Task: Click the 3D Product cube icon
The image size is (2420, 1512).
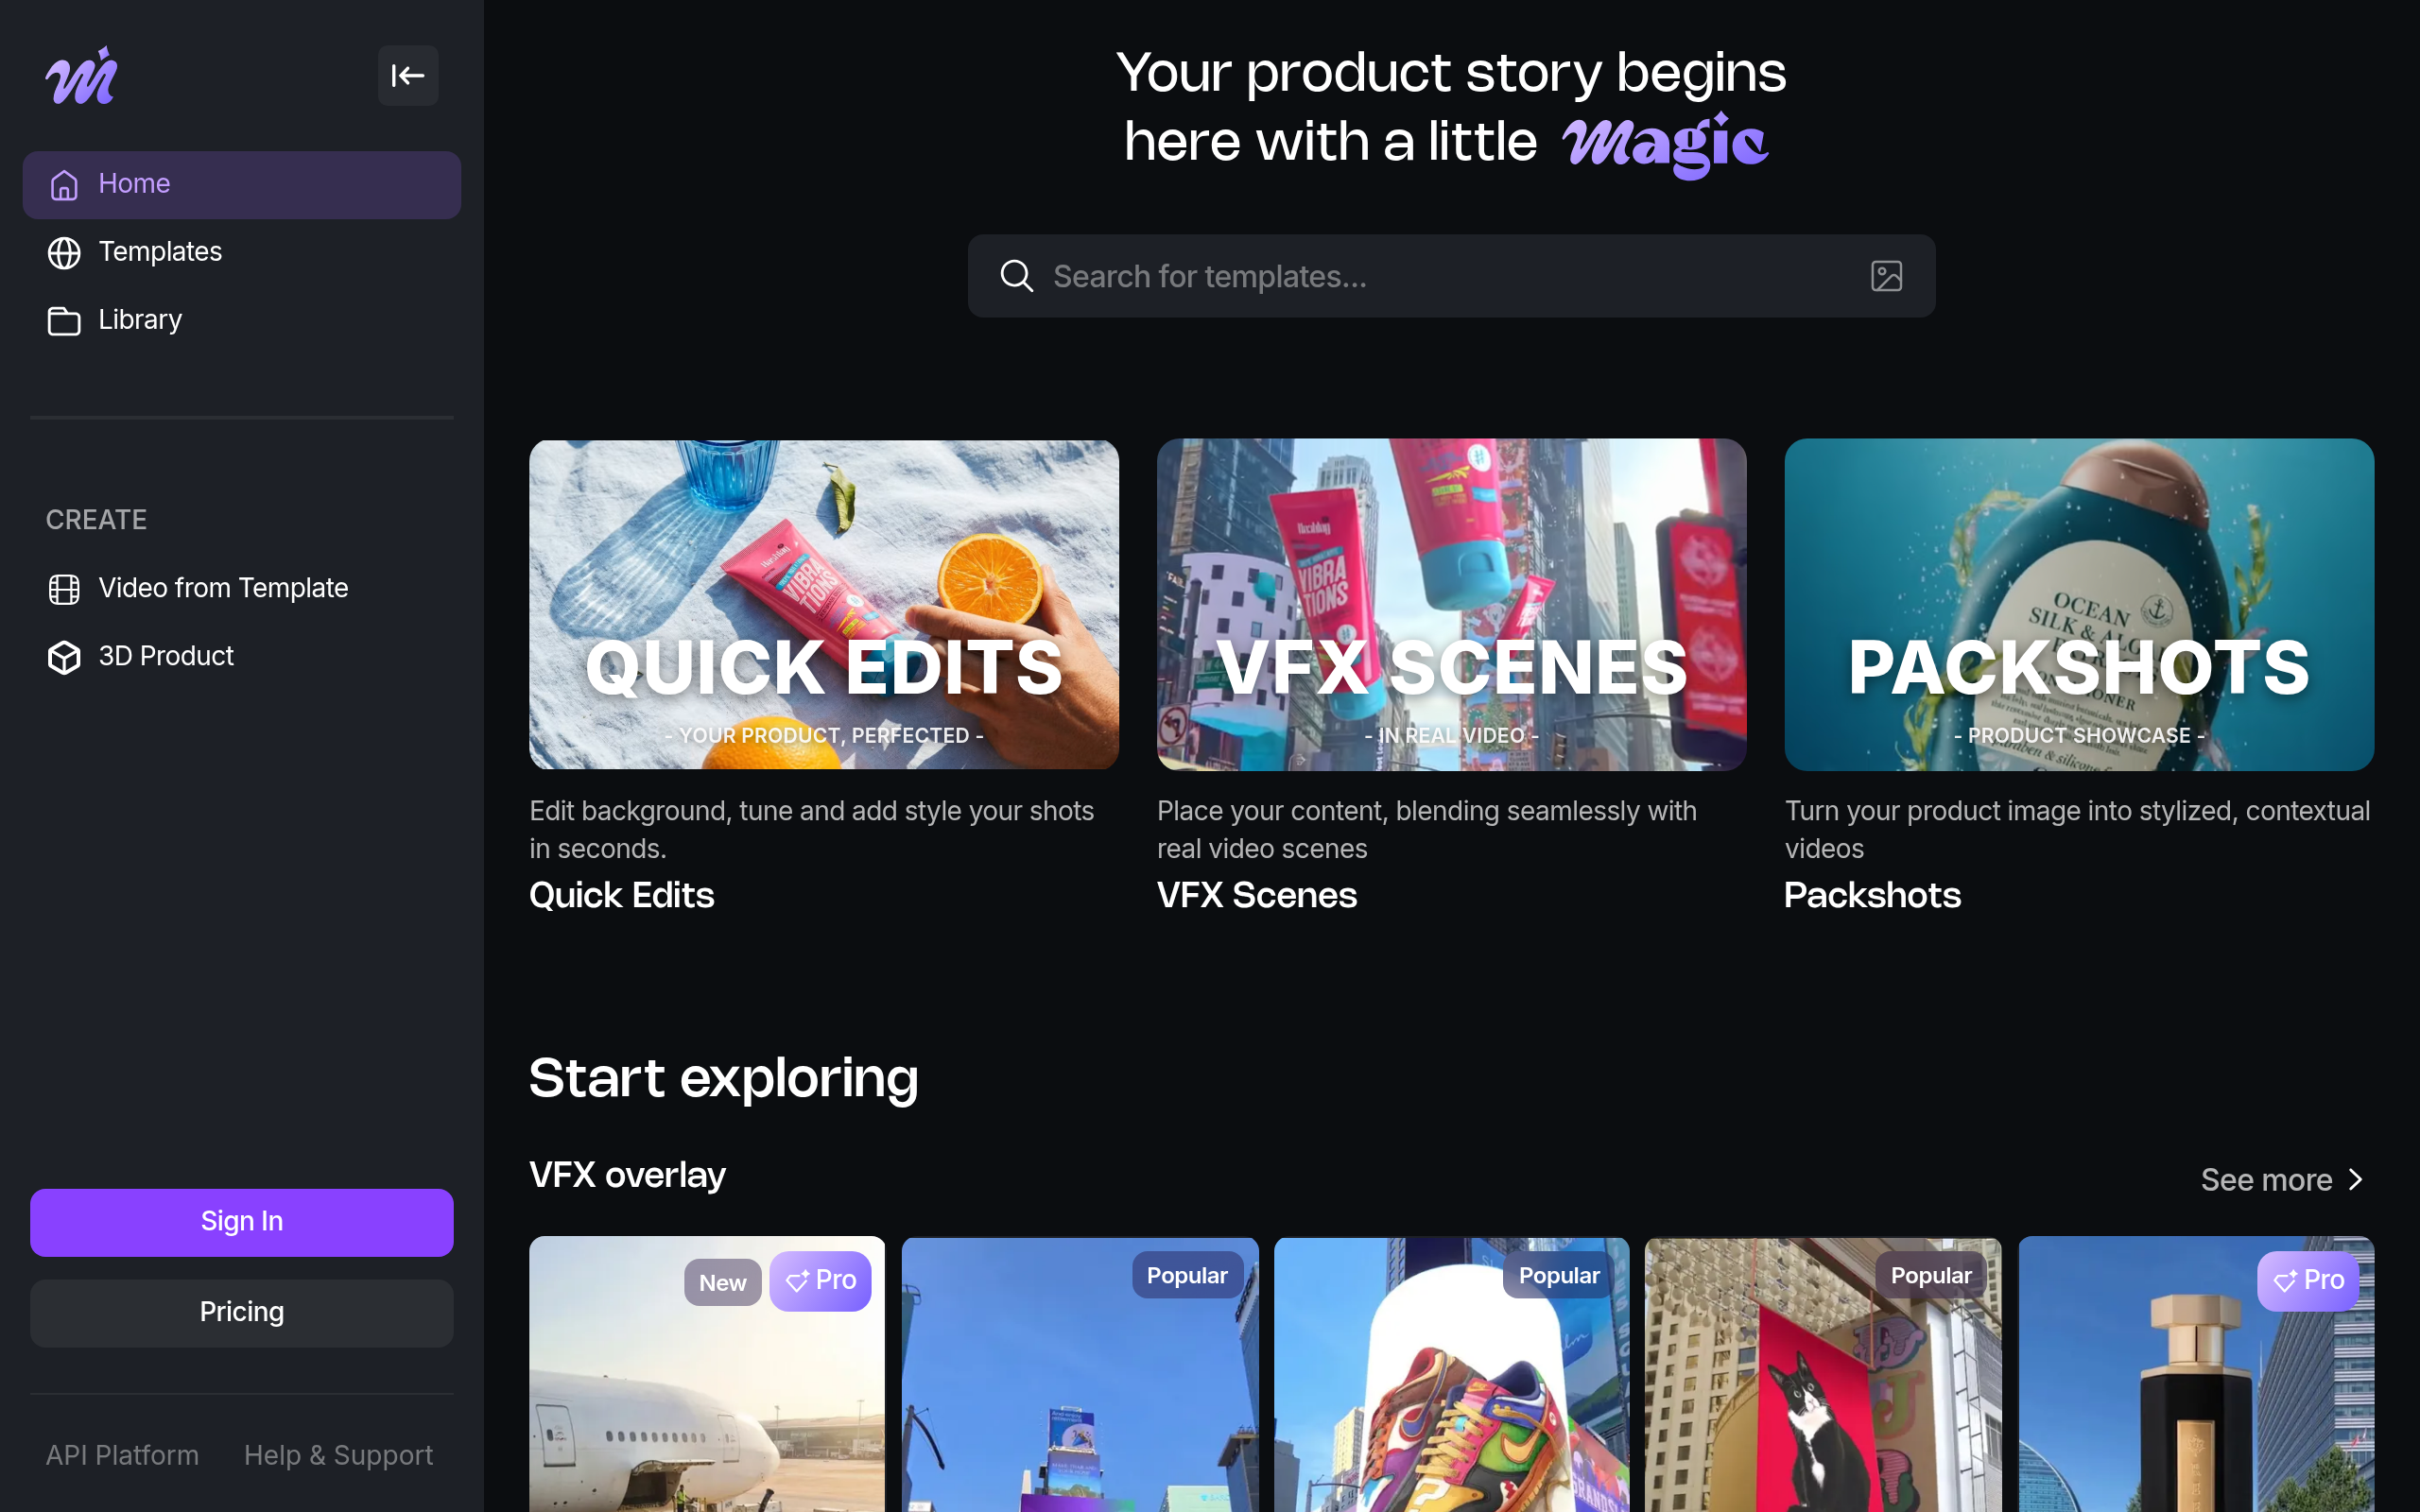Action: click(64, 657)
